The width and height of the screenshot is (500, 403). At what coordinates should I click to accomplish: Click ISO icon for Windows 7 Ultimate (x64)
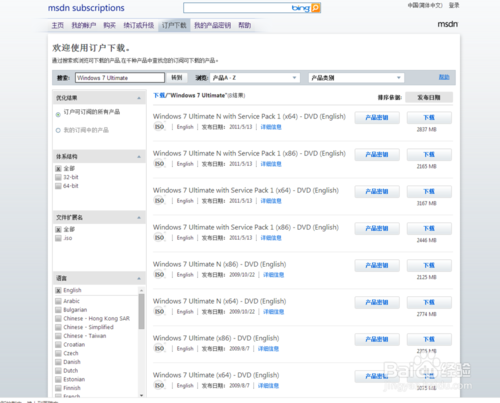[x=159, y=385]
